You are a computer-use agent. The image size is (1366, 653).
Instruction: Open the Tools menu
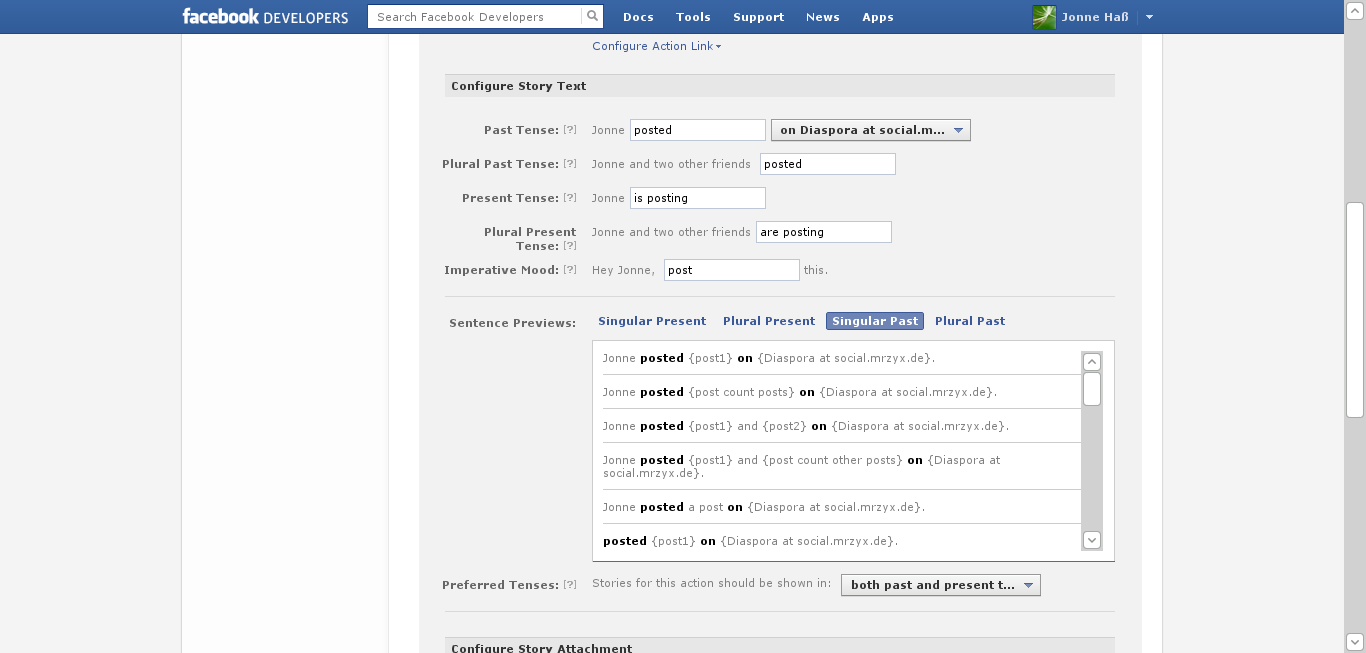(693, 17)
